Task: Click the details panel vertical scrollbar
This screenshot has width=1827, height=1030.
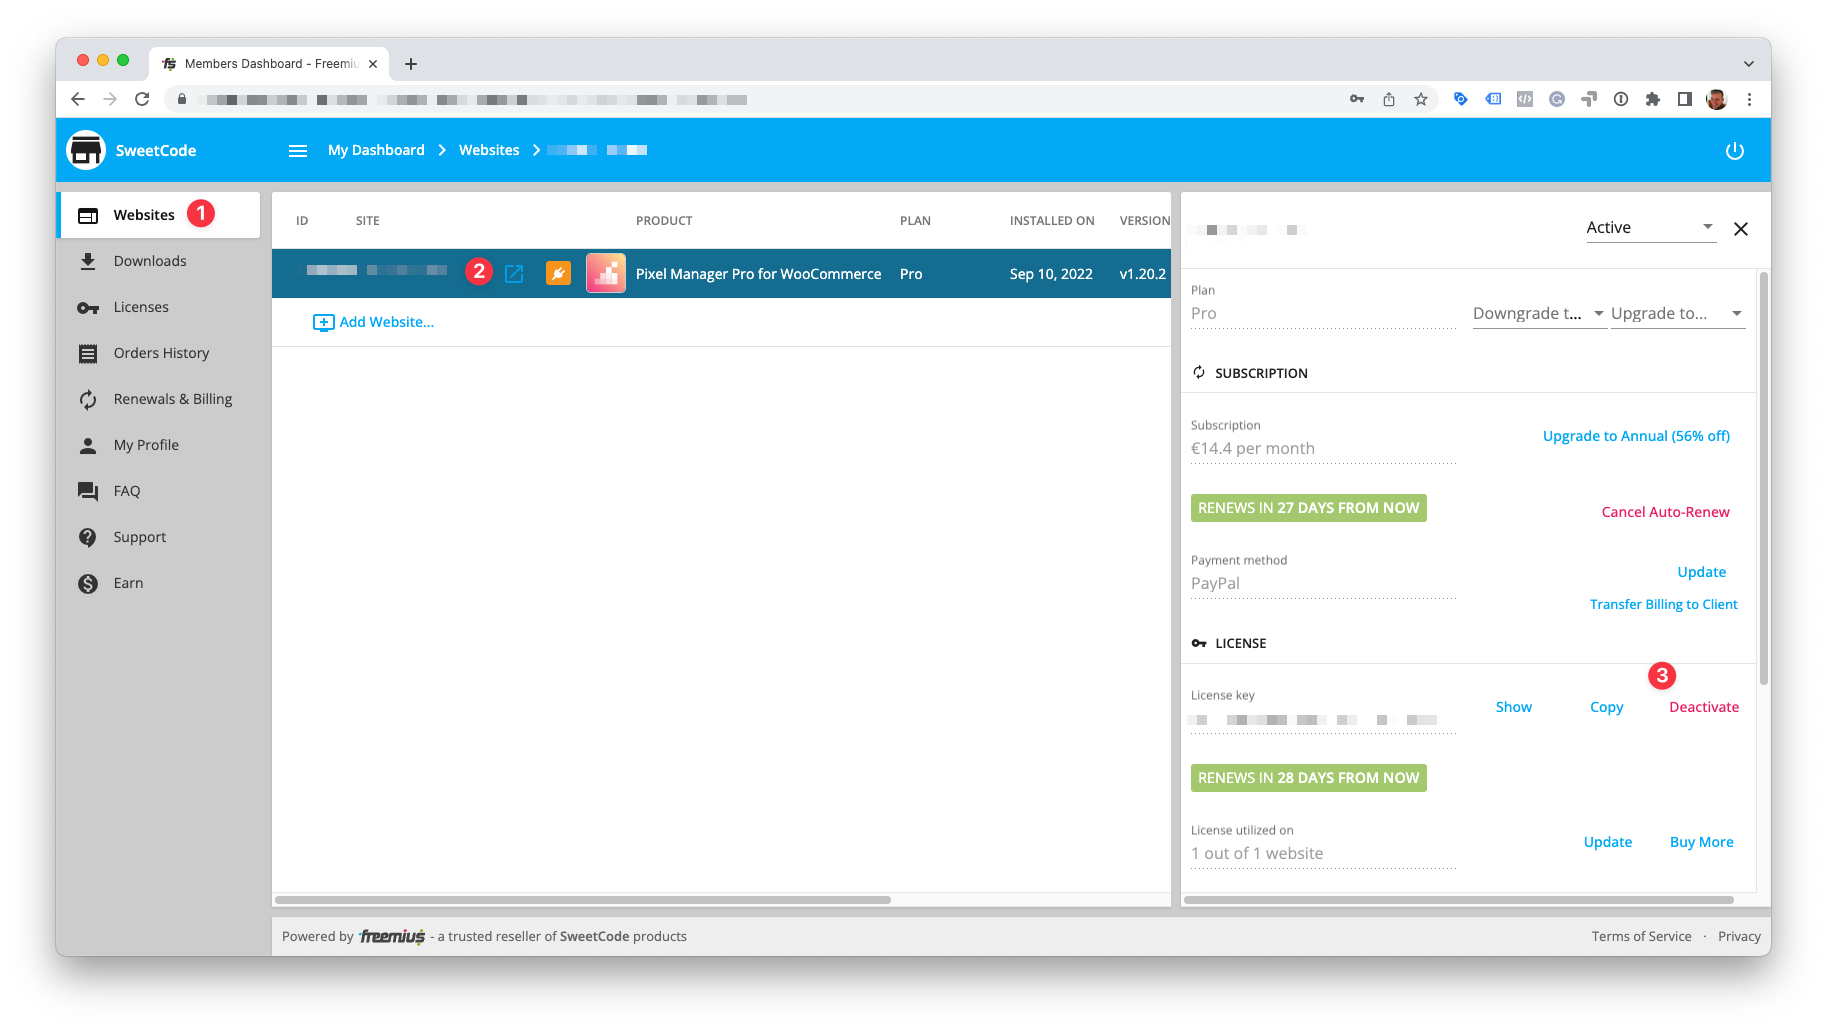Action: click(1764, 478)
